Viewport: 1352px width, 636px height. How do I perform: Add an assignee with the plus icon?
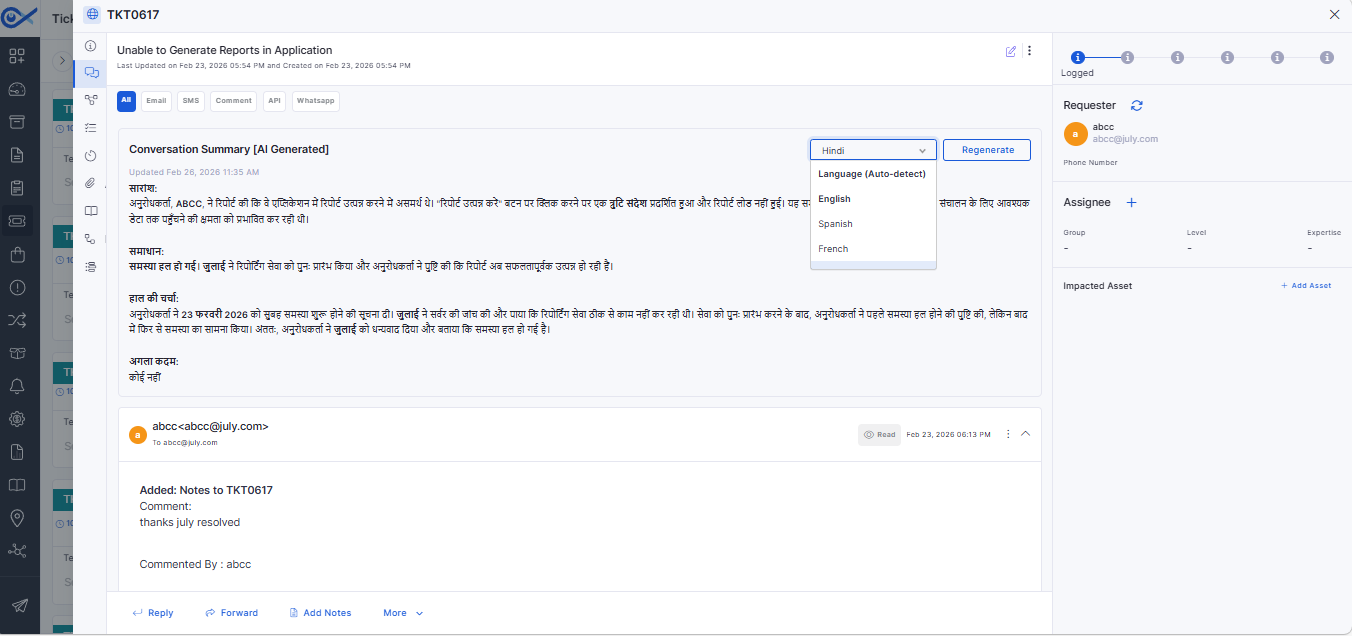pyautogui.click(x=1132, y=202)
